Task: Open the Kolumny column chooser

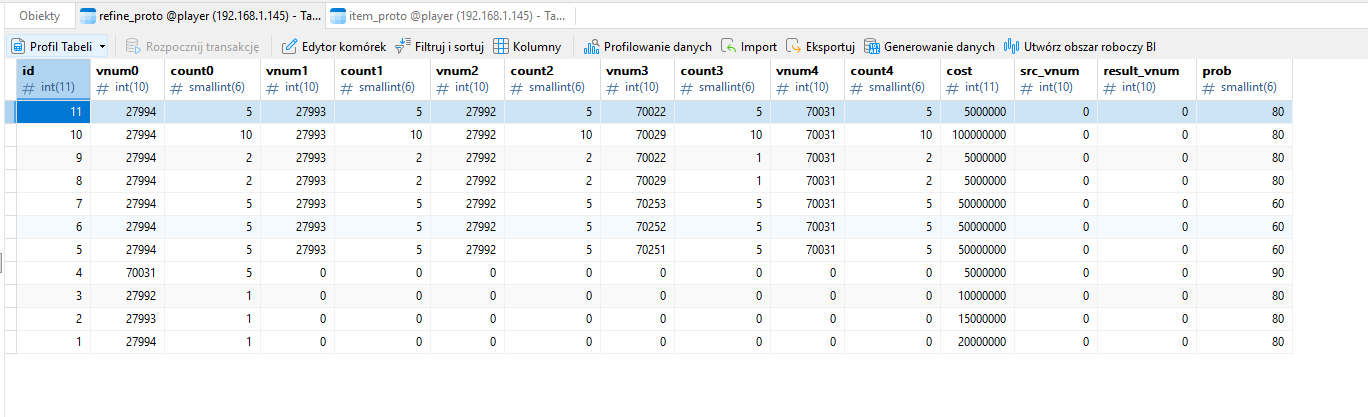Action: point(527,46)
